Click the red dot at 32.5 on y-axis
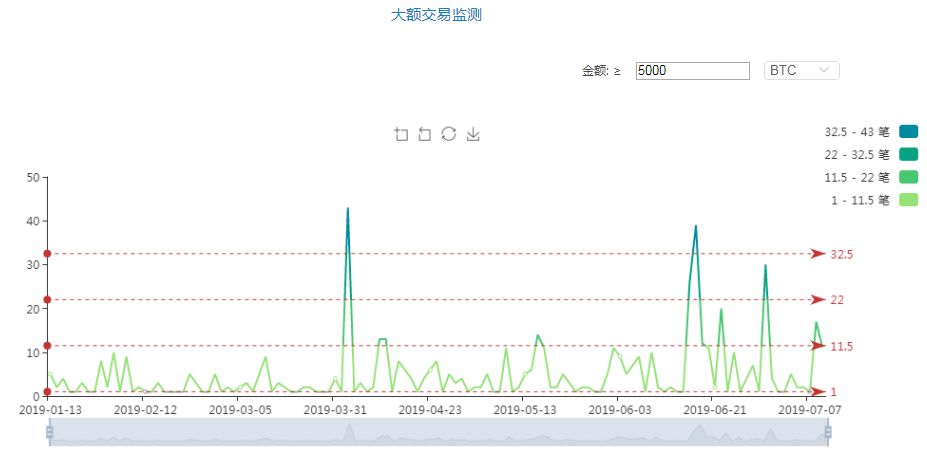Image resolution: width=927 pixels, height=462 pixels. tap(47, 254)
